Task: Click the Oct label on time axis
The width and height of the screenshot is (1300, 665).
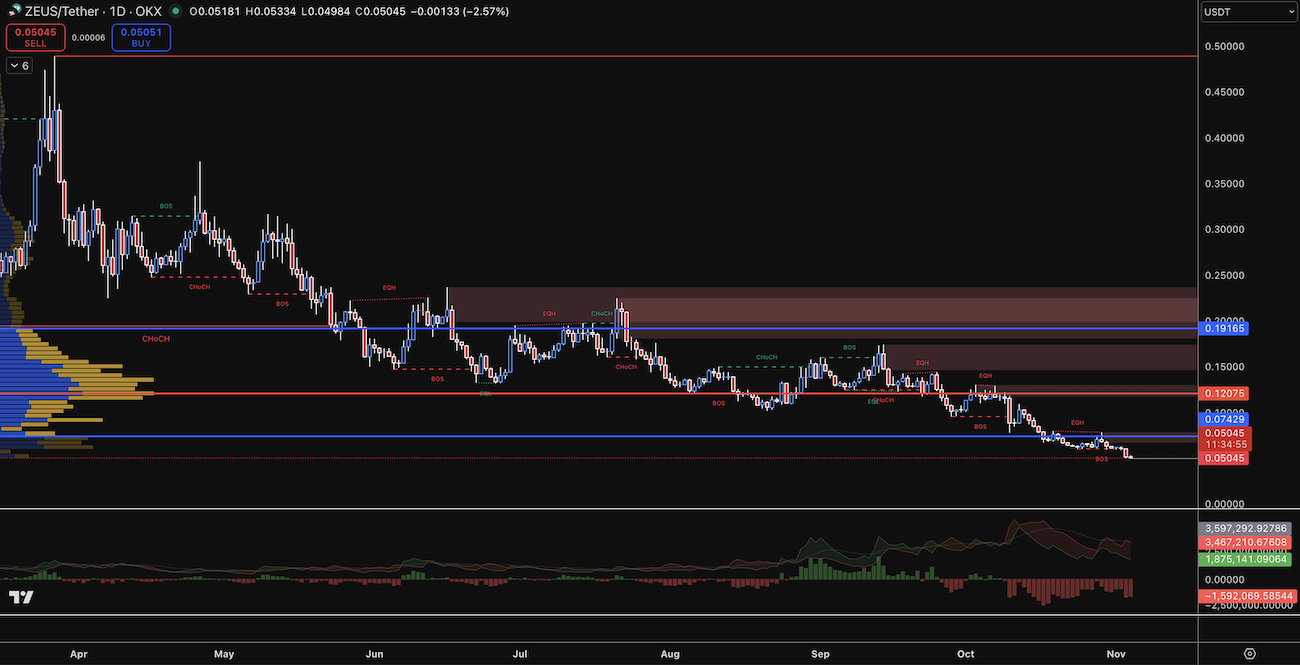Action: (965, 654)
